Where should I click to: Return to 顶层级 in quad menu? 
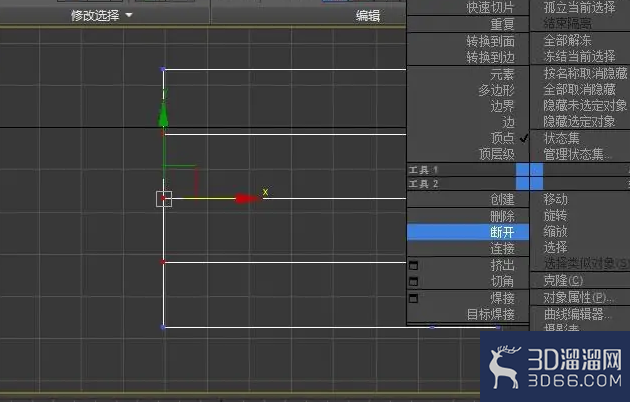point(496,154)
